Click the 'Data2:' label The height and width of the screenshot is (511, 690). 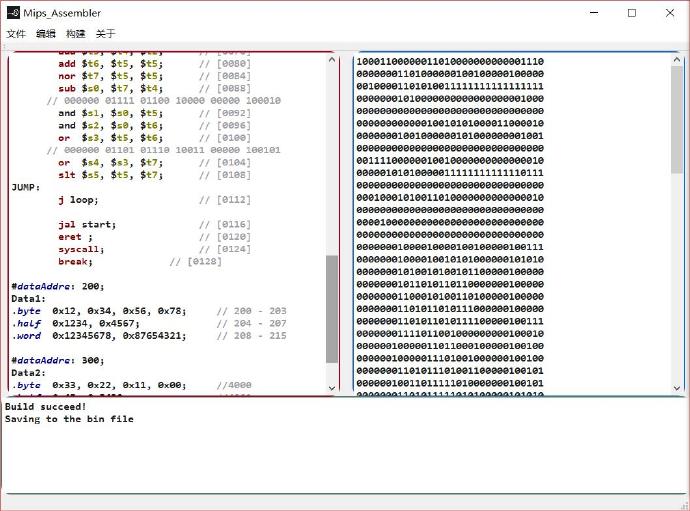click(x=29, y=372)
